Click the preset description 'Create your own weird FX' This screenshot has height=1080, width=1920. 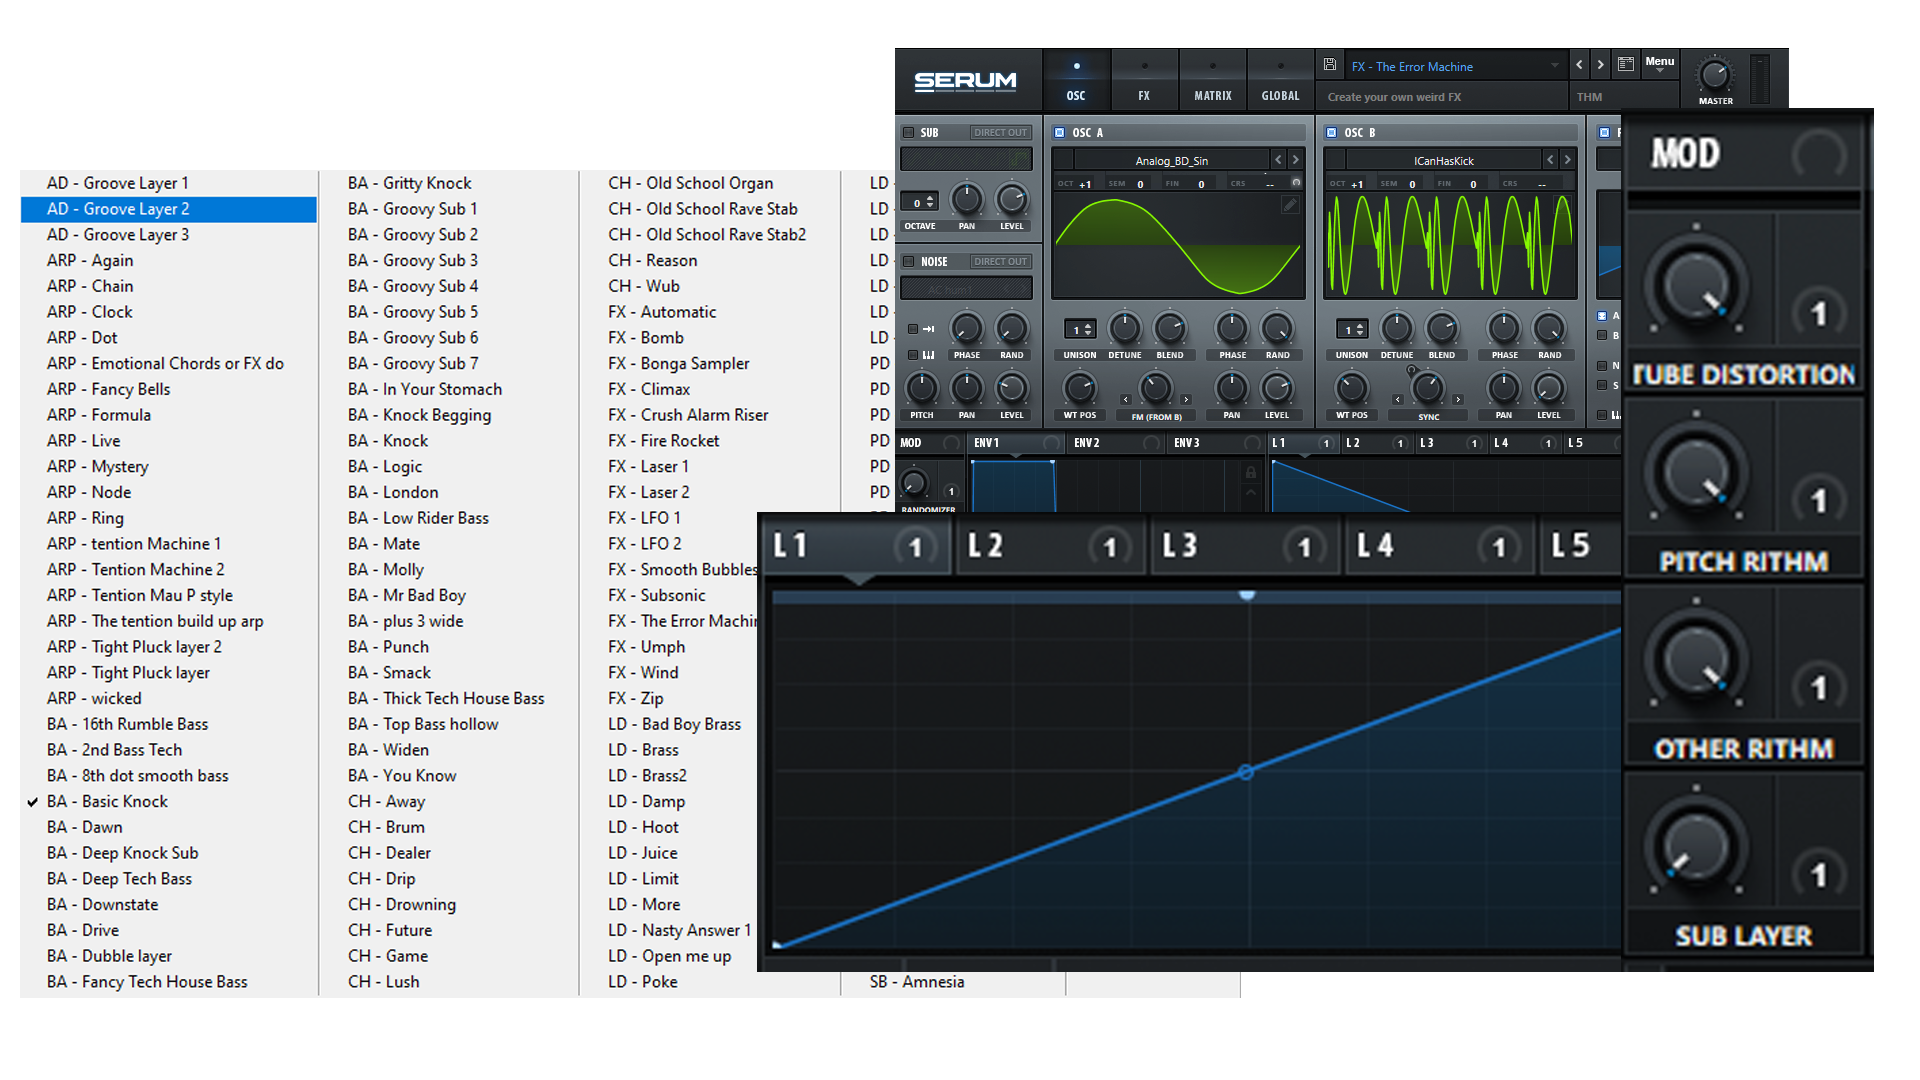[1394, 97]
